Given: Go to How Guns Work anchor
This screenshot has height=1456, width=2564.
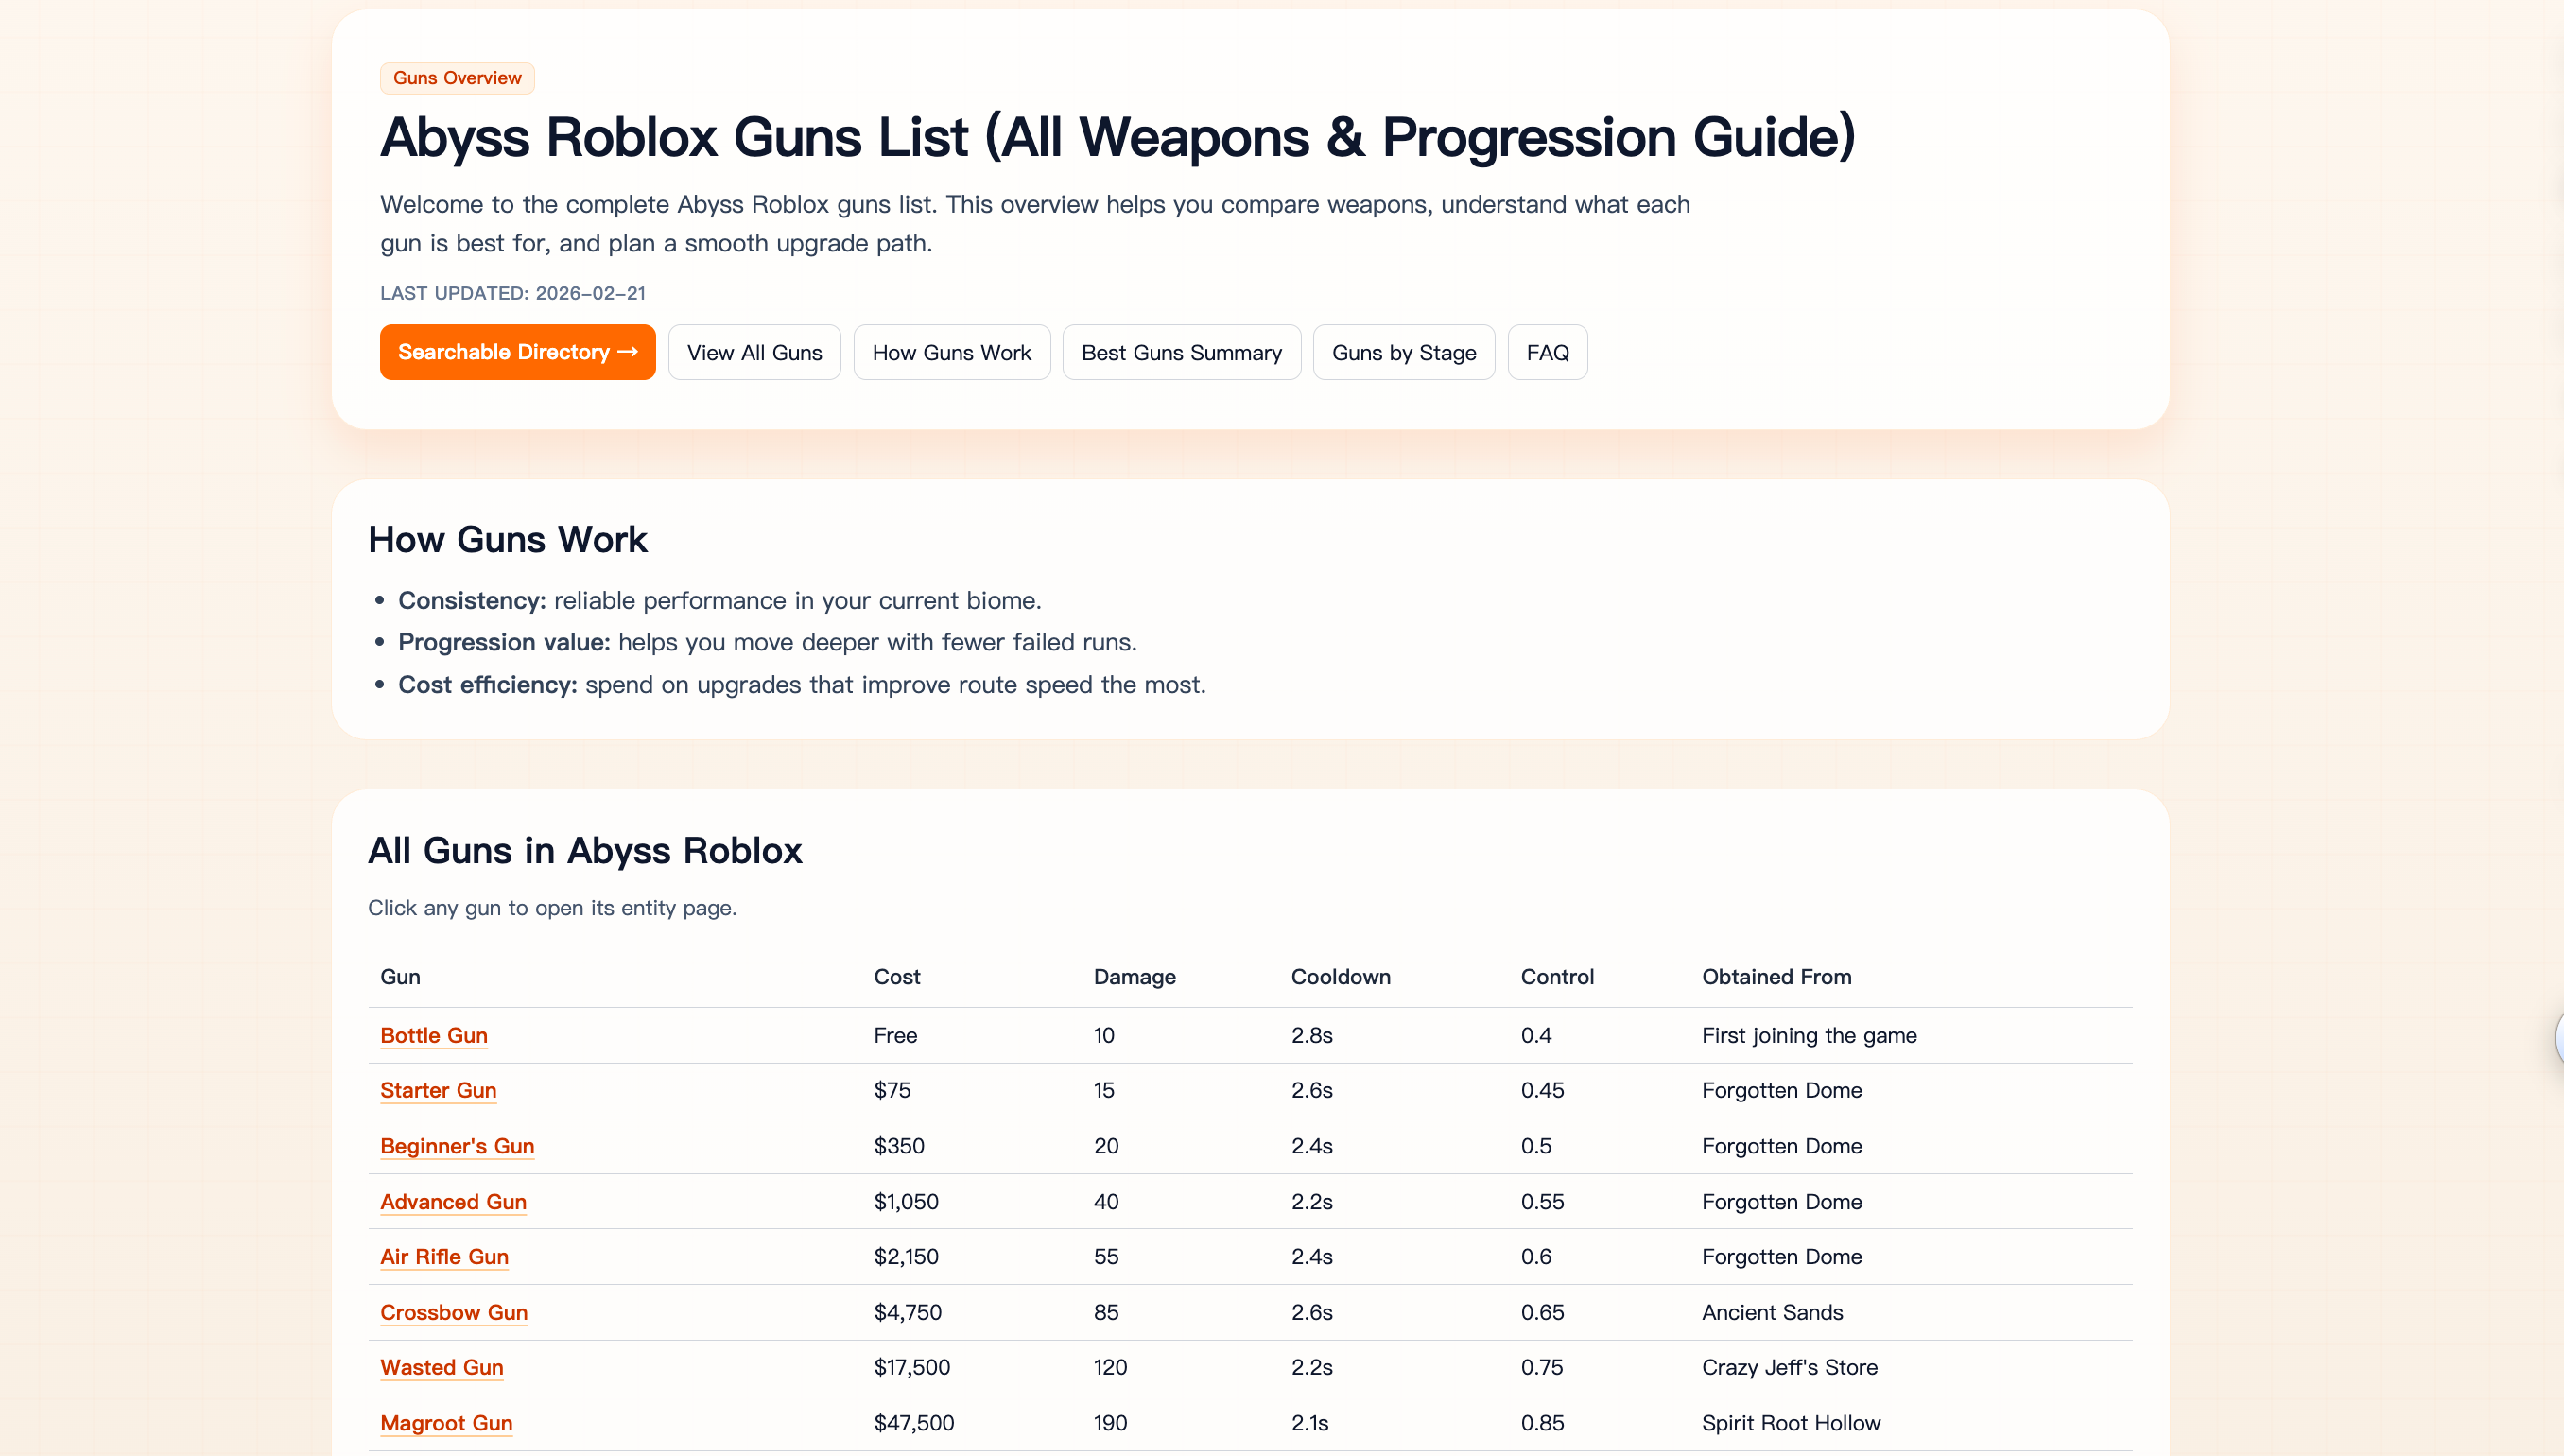Looking at the screenshot, I should (x=951, y=353).
